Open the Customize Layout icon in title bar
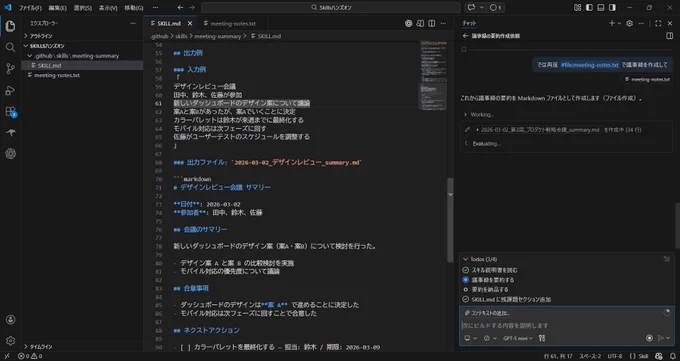 [577, 7]
